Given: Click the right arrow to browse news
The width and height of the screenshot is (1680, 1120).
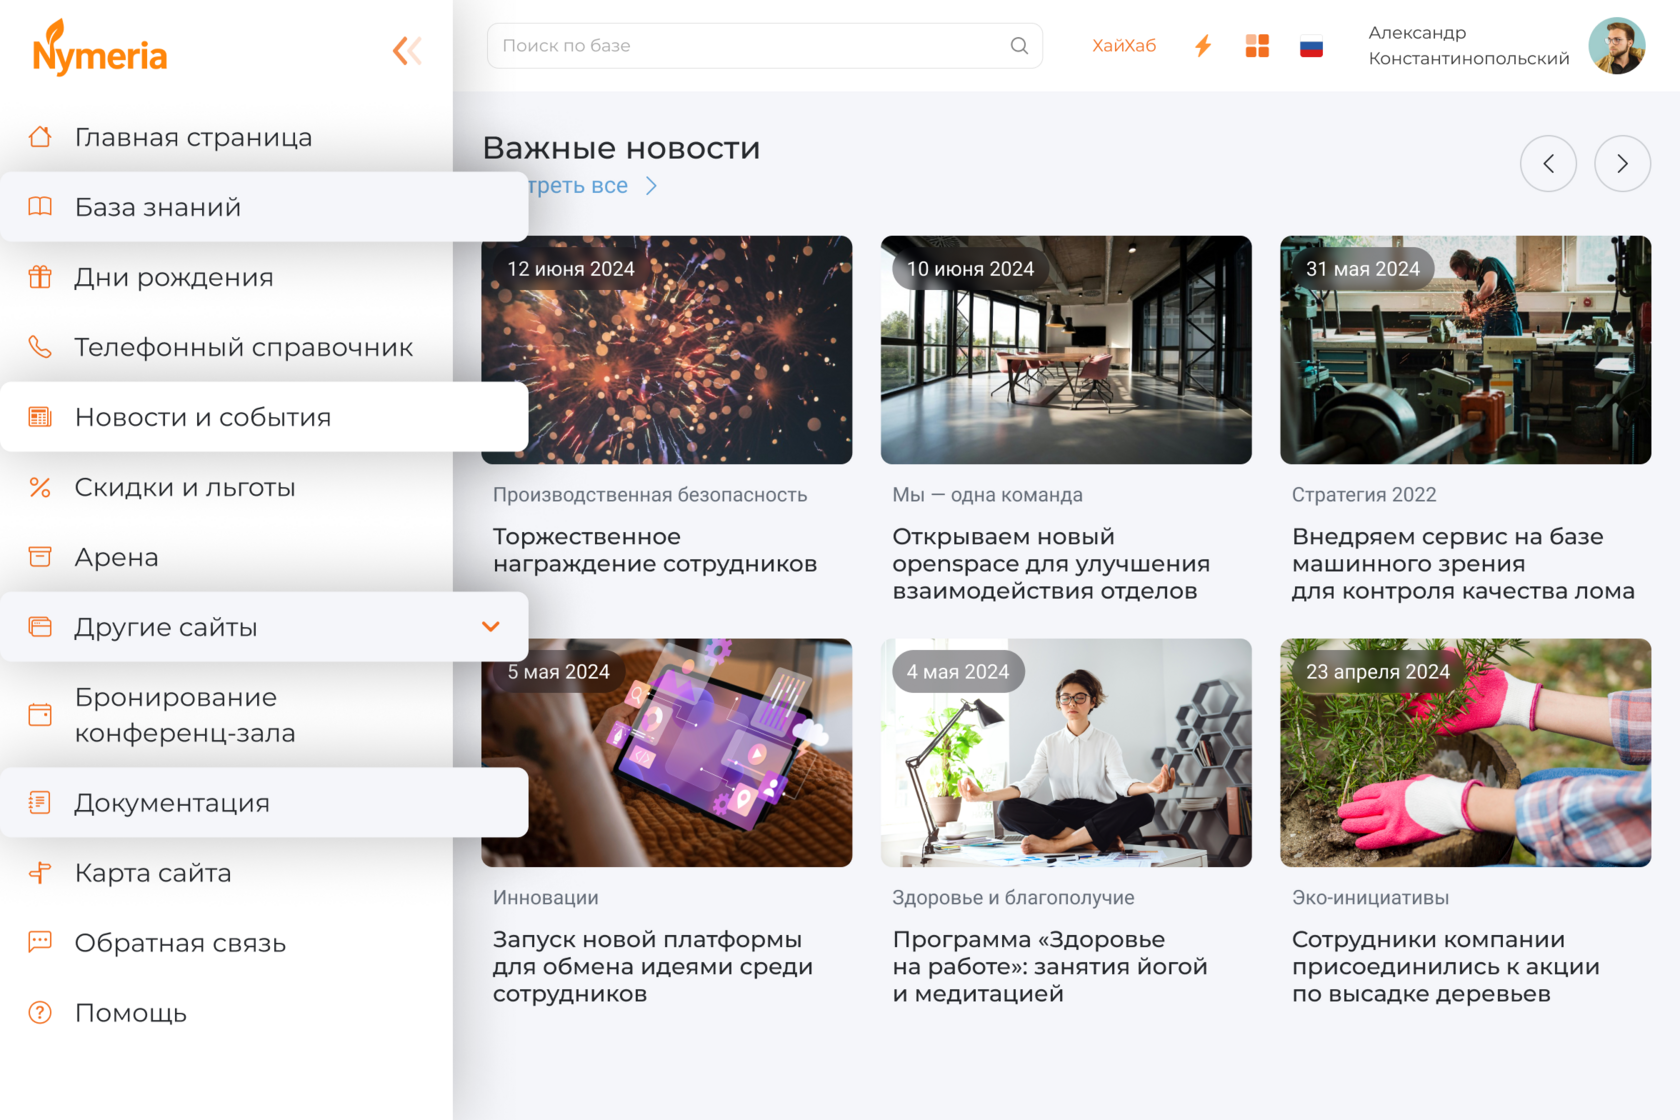Looking at the screenshot, I should point(1622,163).
